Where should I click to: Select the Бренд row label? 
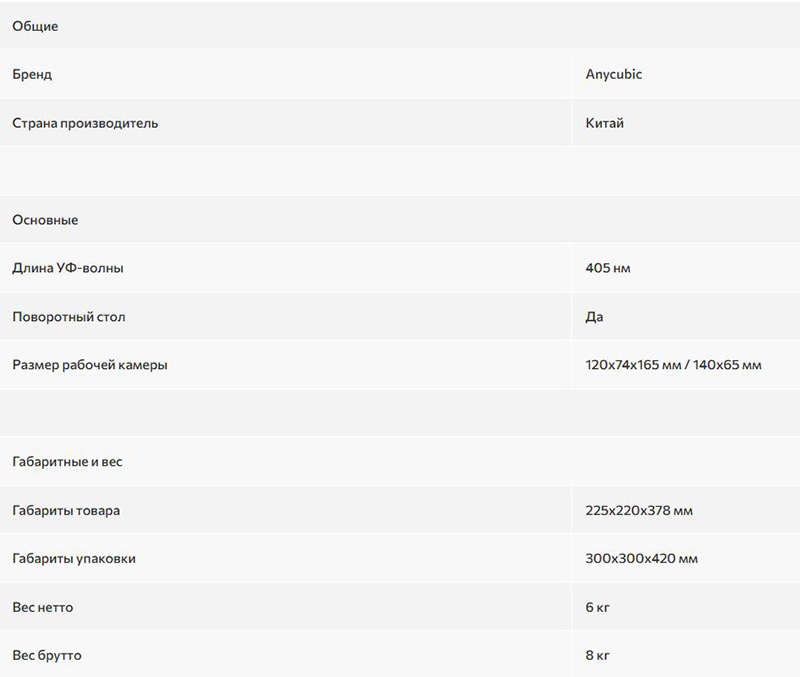(x=32, y=74)
